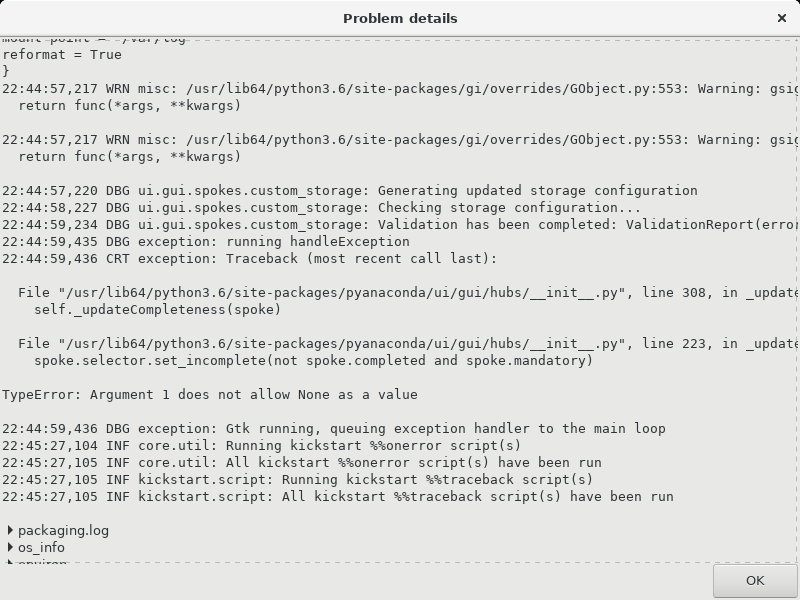Click the 'Gtk running, queuing exception handler' line

[x=334, y=429]
